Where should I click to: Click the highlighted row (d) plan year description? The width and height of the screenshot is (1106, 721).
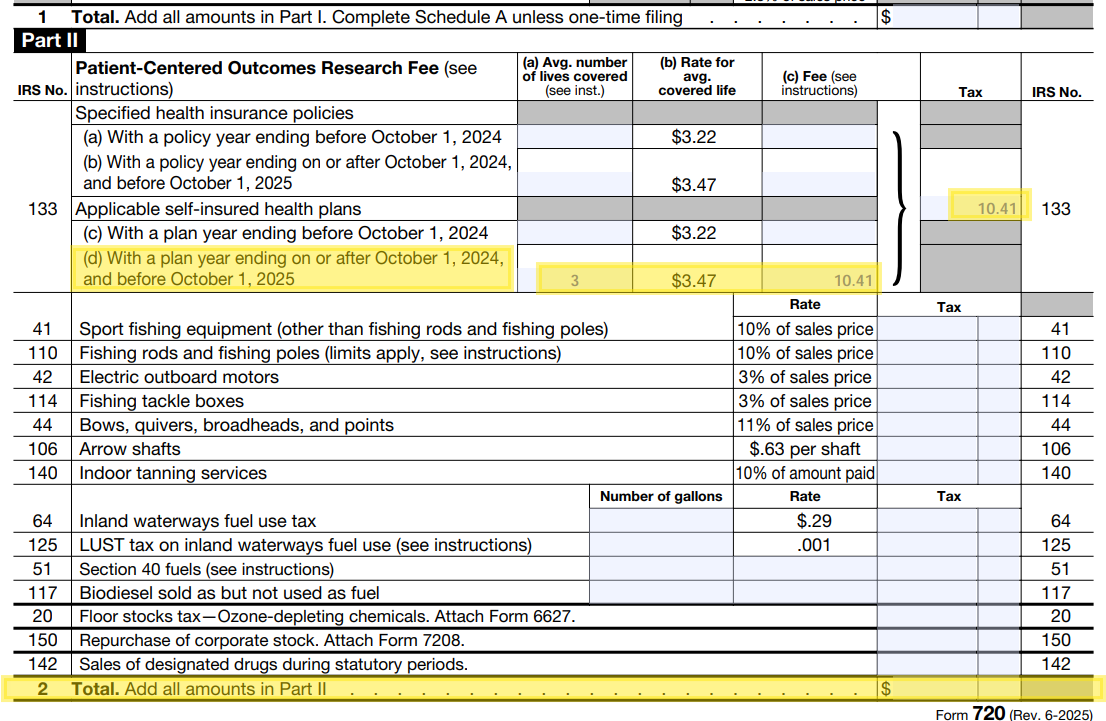(293, 268)
